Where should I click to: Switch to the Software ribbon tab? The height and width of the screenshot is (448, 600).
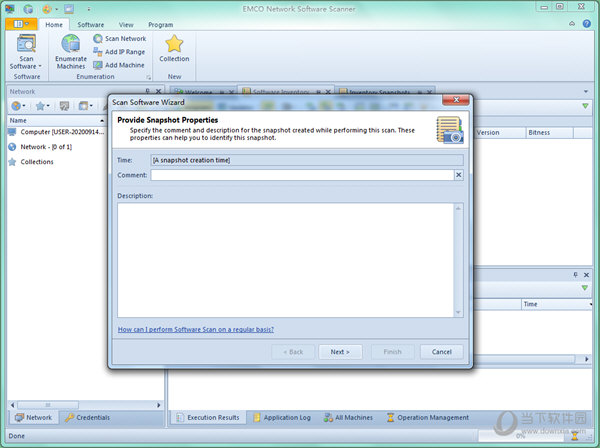pos(91,24)
